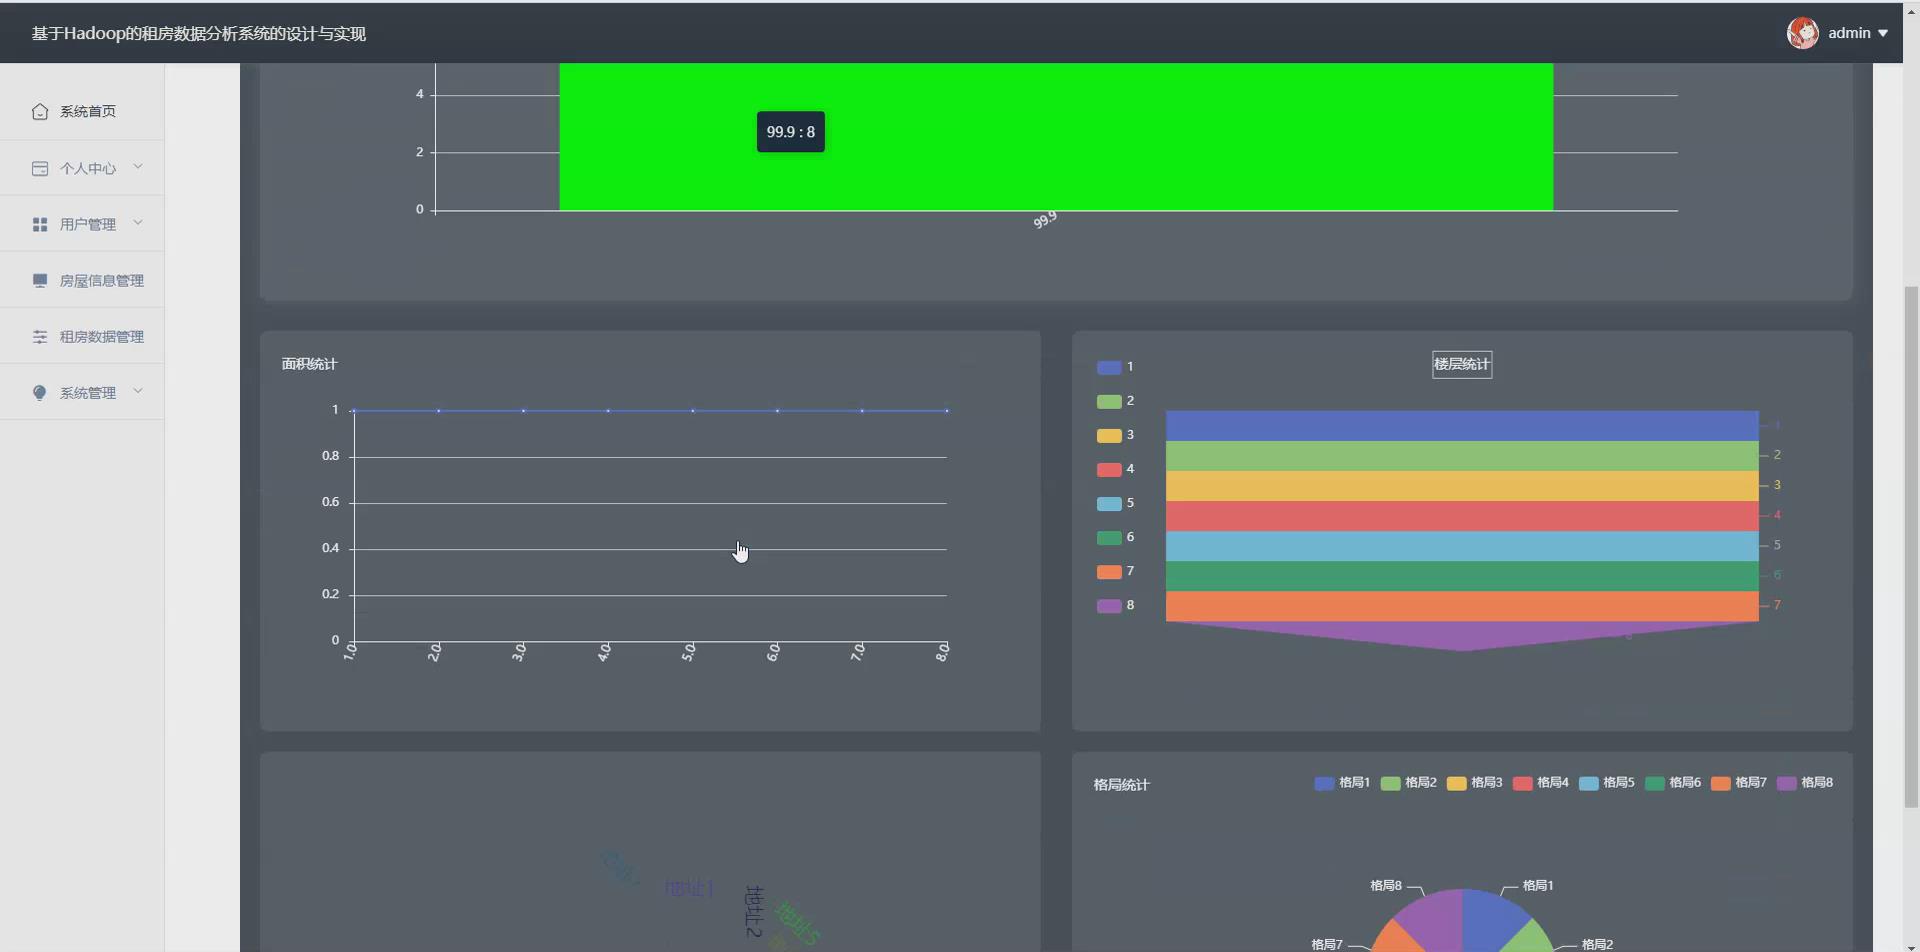This screenshot has height=952, width=1920.
Task: Click the 格局1 label beside the pie chart
Action: pyautogui.click(x=1538, y=886)
